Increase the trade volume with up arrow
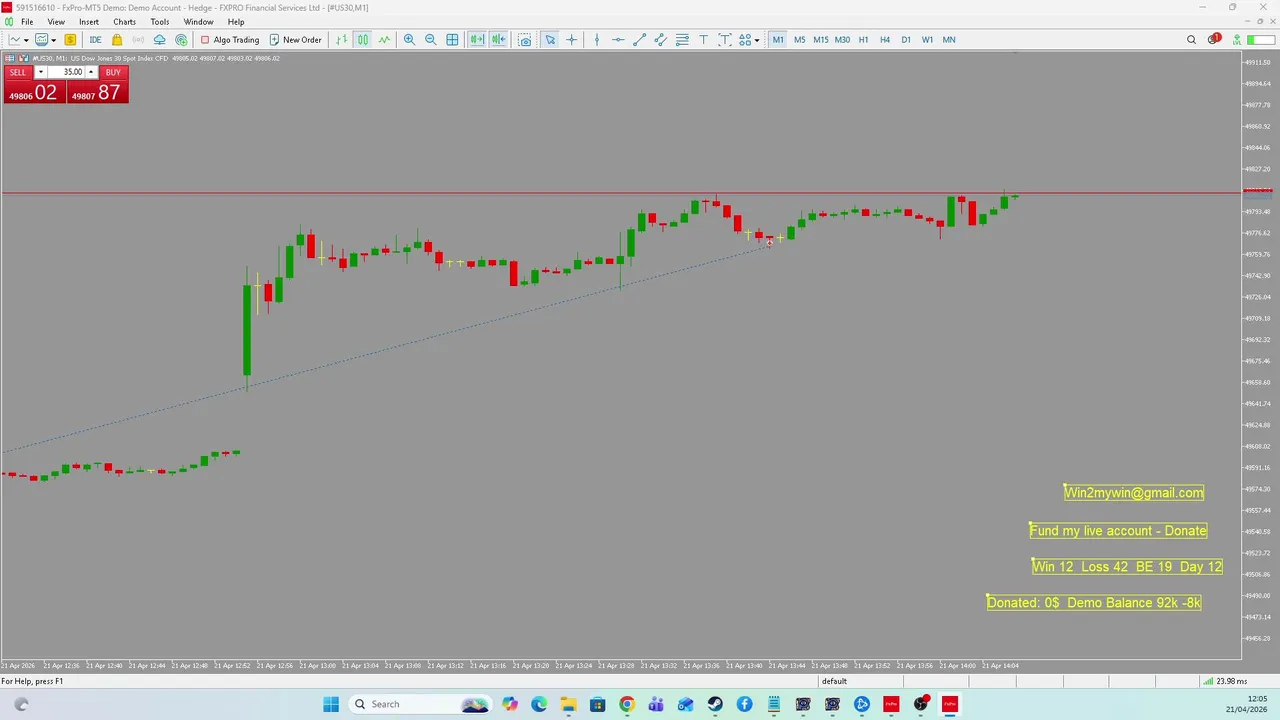1280x720 pixels. pos(91,72)
